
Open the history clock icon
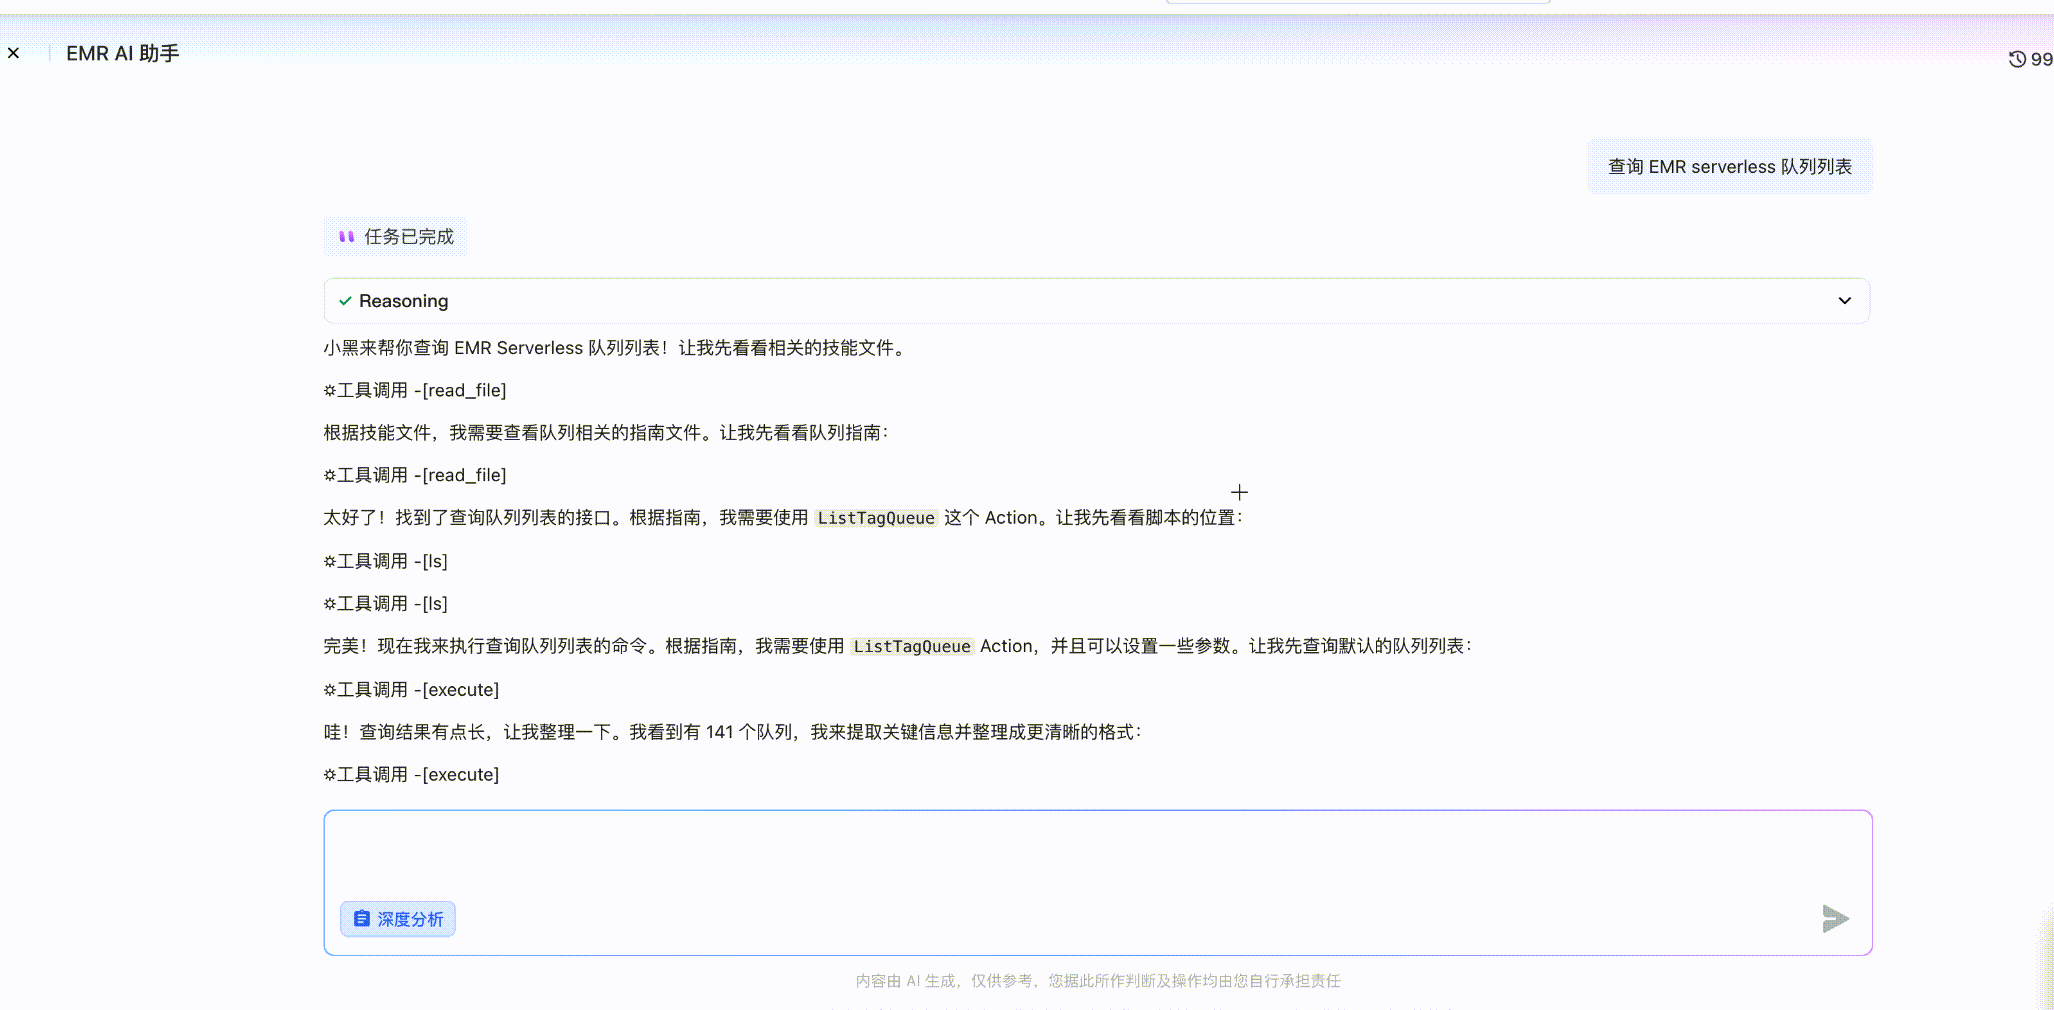coord(2017,59)
